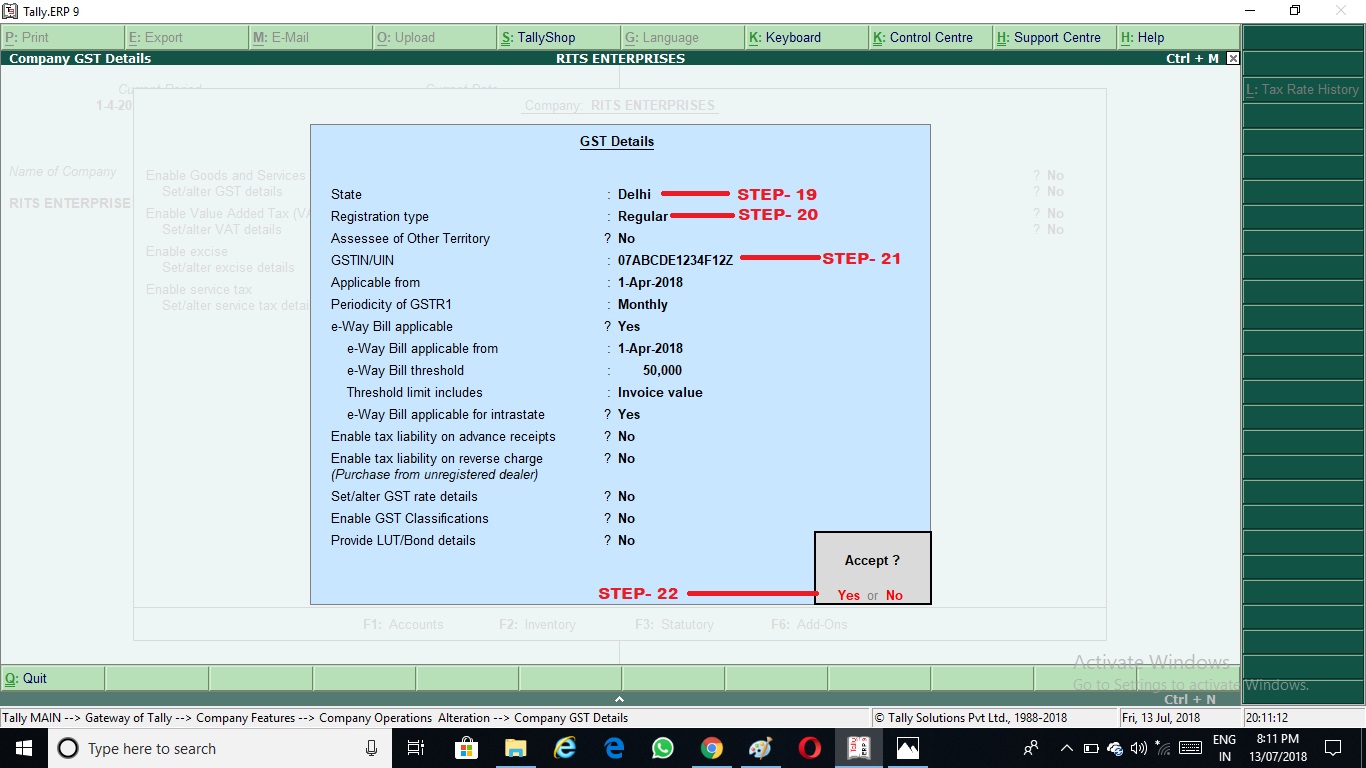Launch Internet Explorer from the taskbar
The height and width of the screenshot is (768, 1366).
pos(565,748)
